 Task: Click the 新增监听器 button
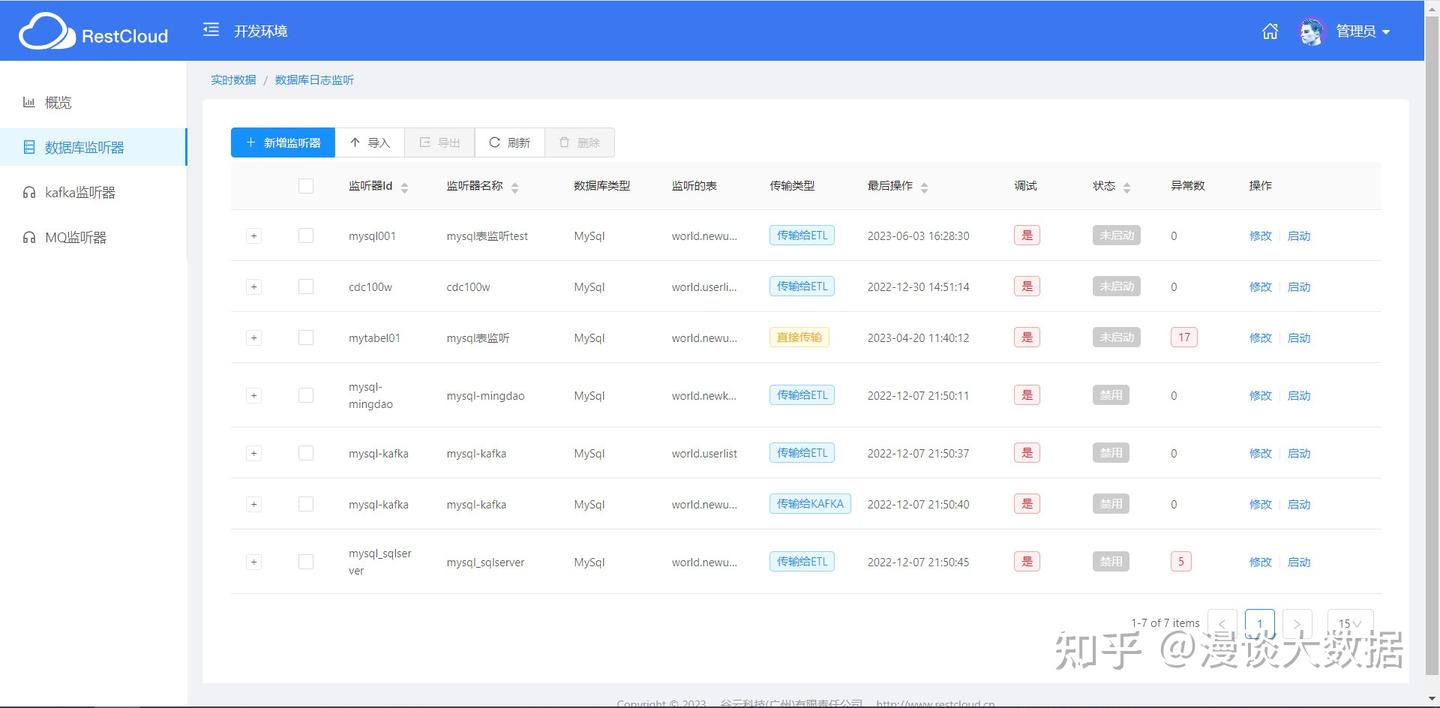(283, 143)
